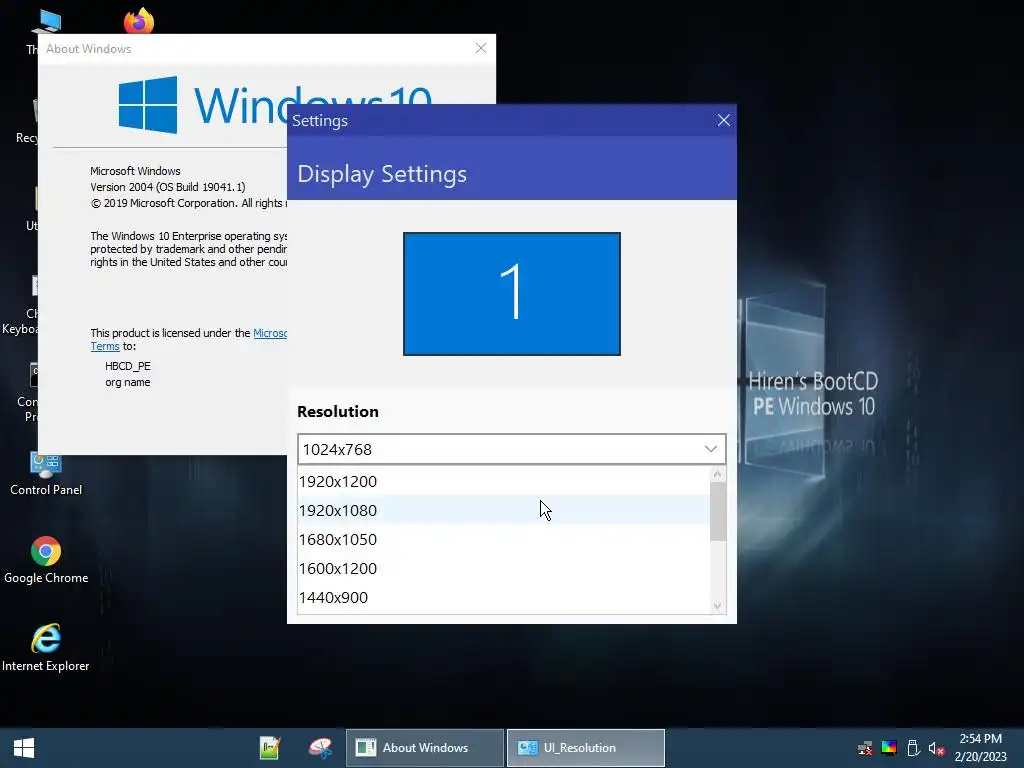
Task: Select the monitor 1 display thumbnail
Action: 511,294
